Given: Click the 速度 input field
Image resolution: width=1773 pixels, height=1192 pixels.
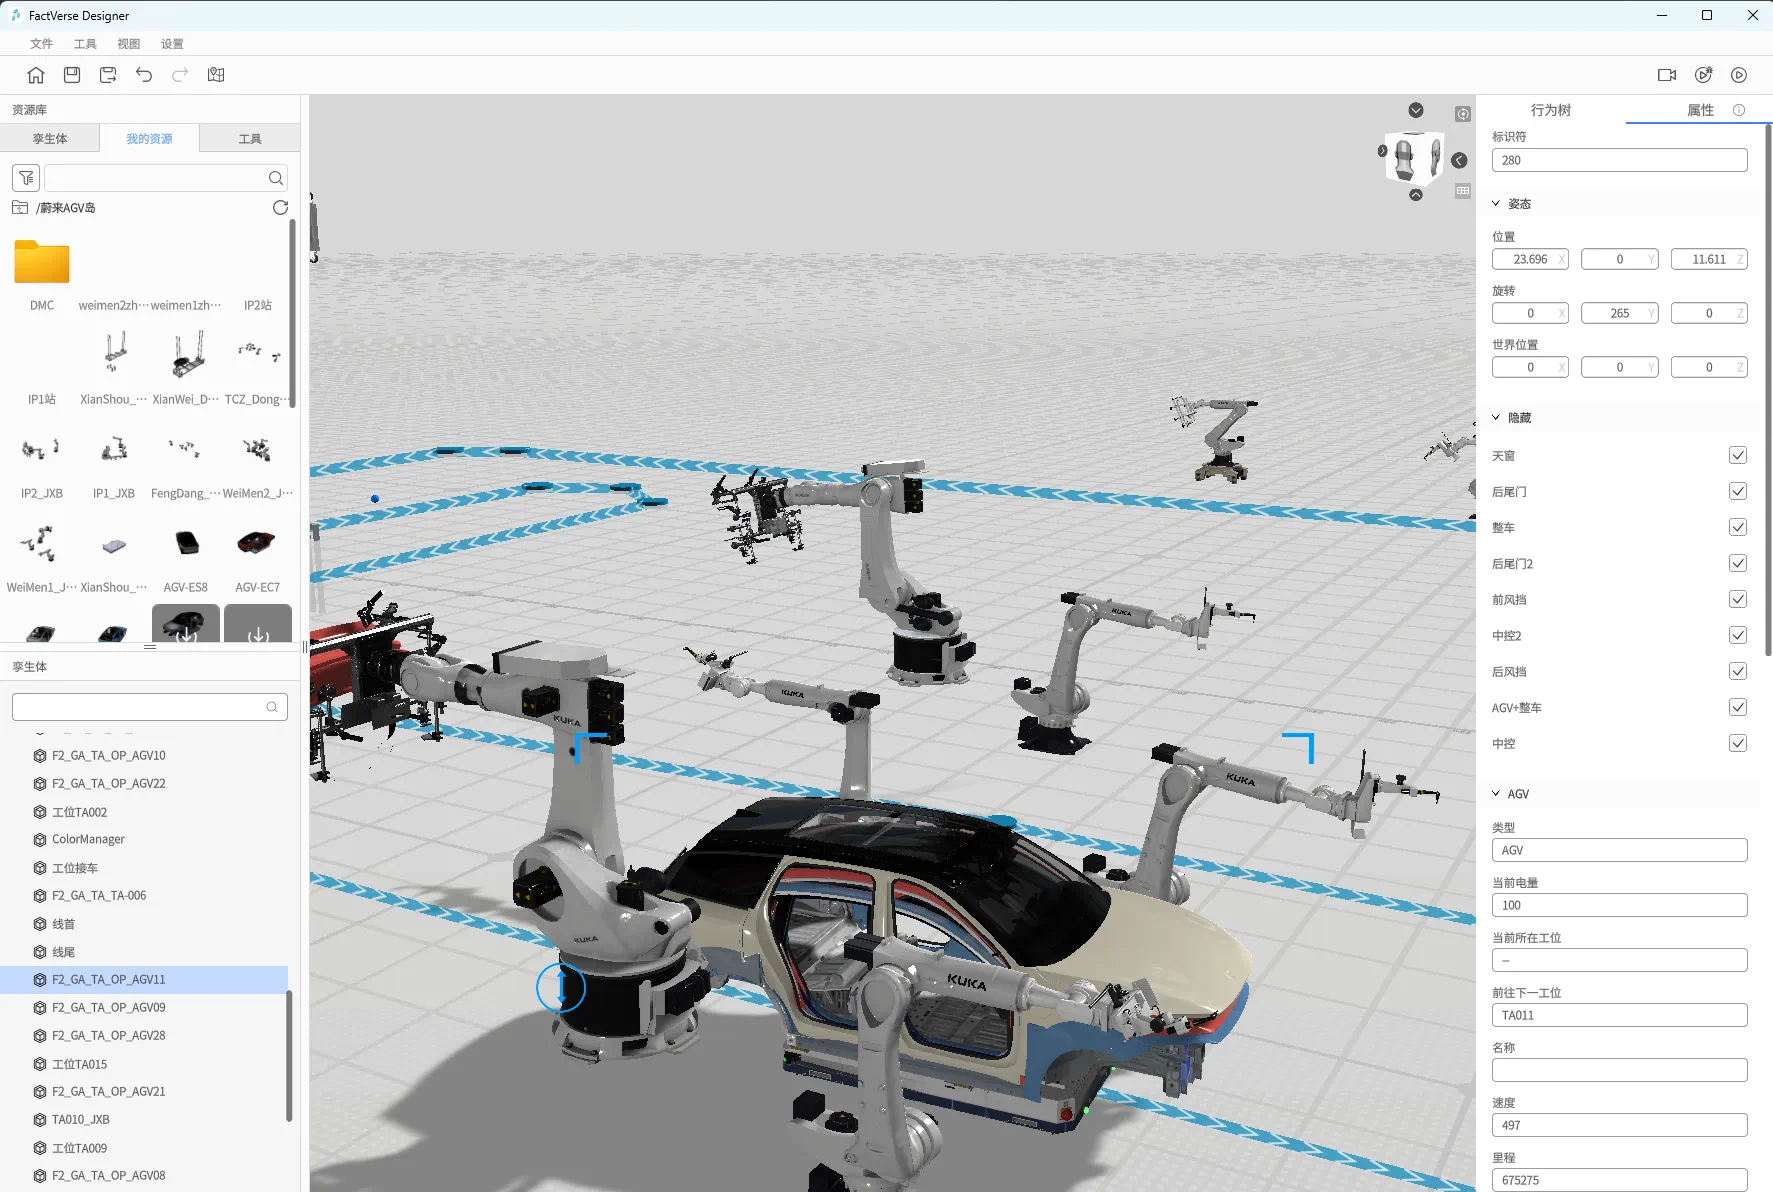Looking at the screenshot, I should click(1618, 1125).
